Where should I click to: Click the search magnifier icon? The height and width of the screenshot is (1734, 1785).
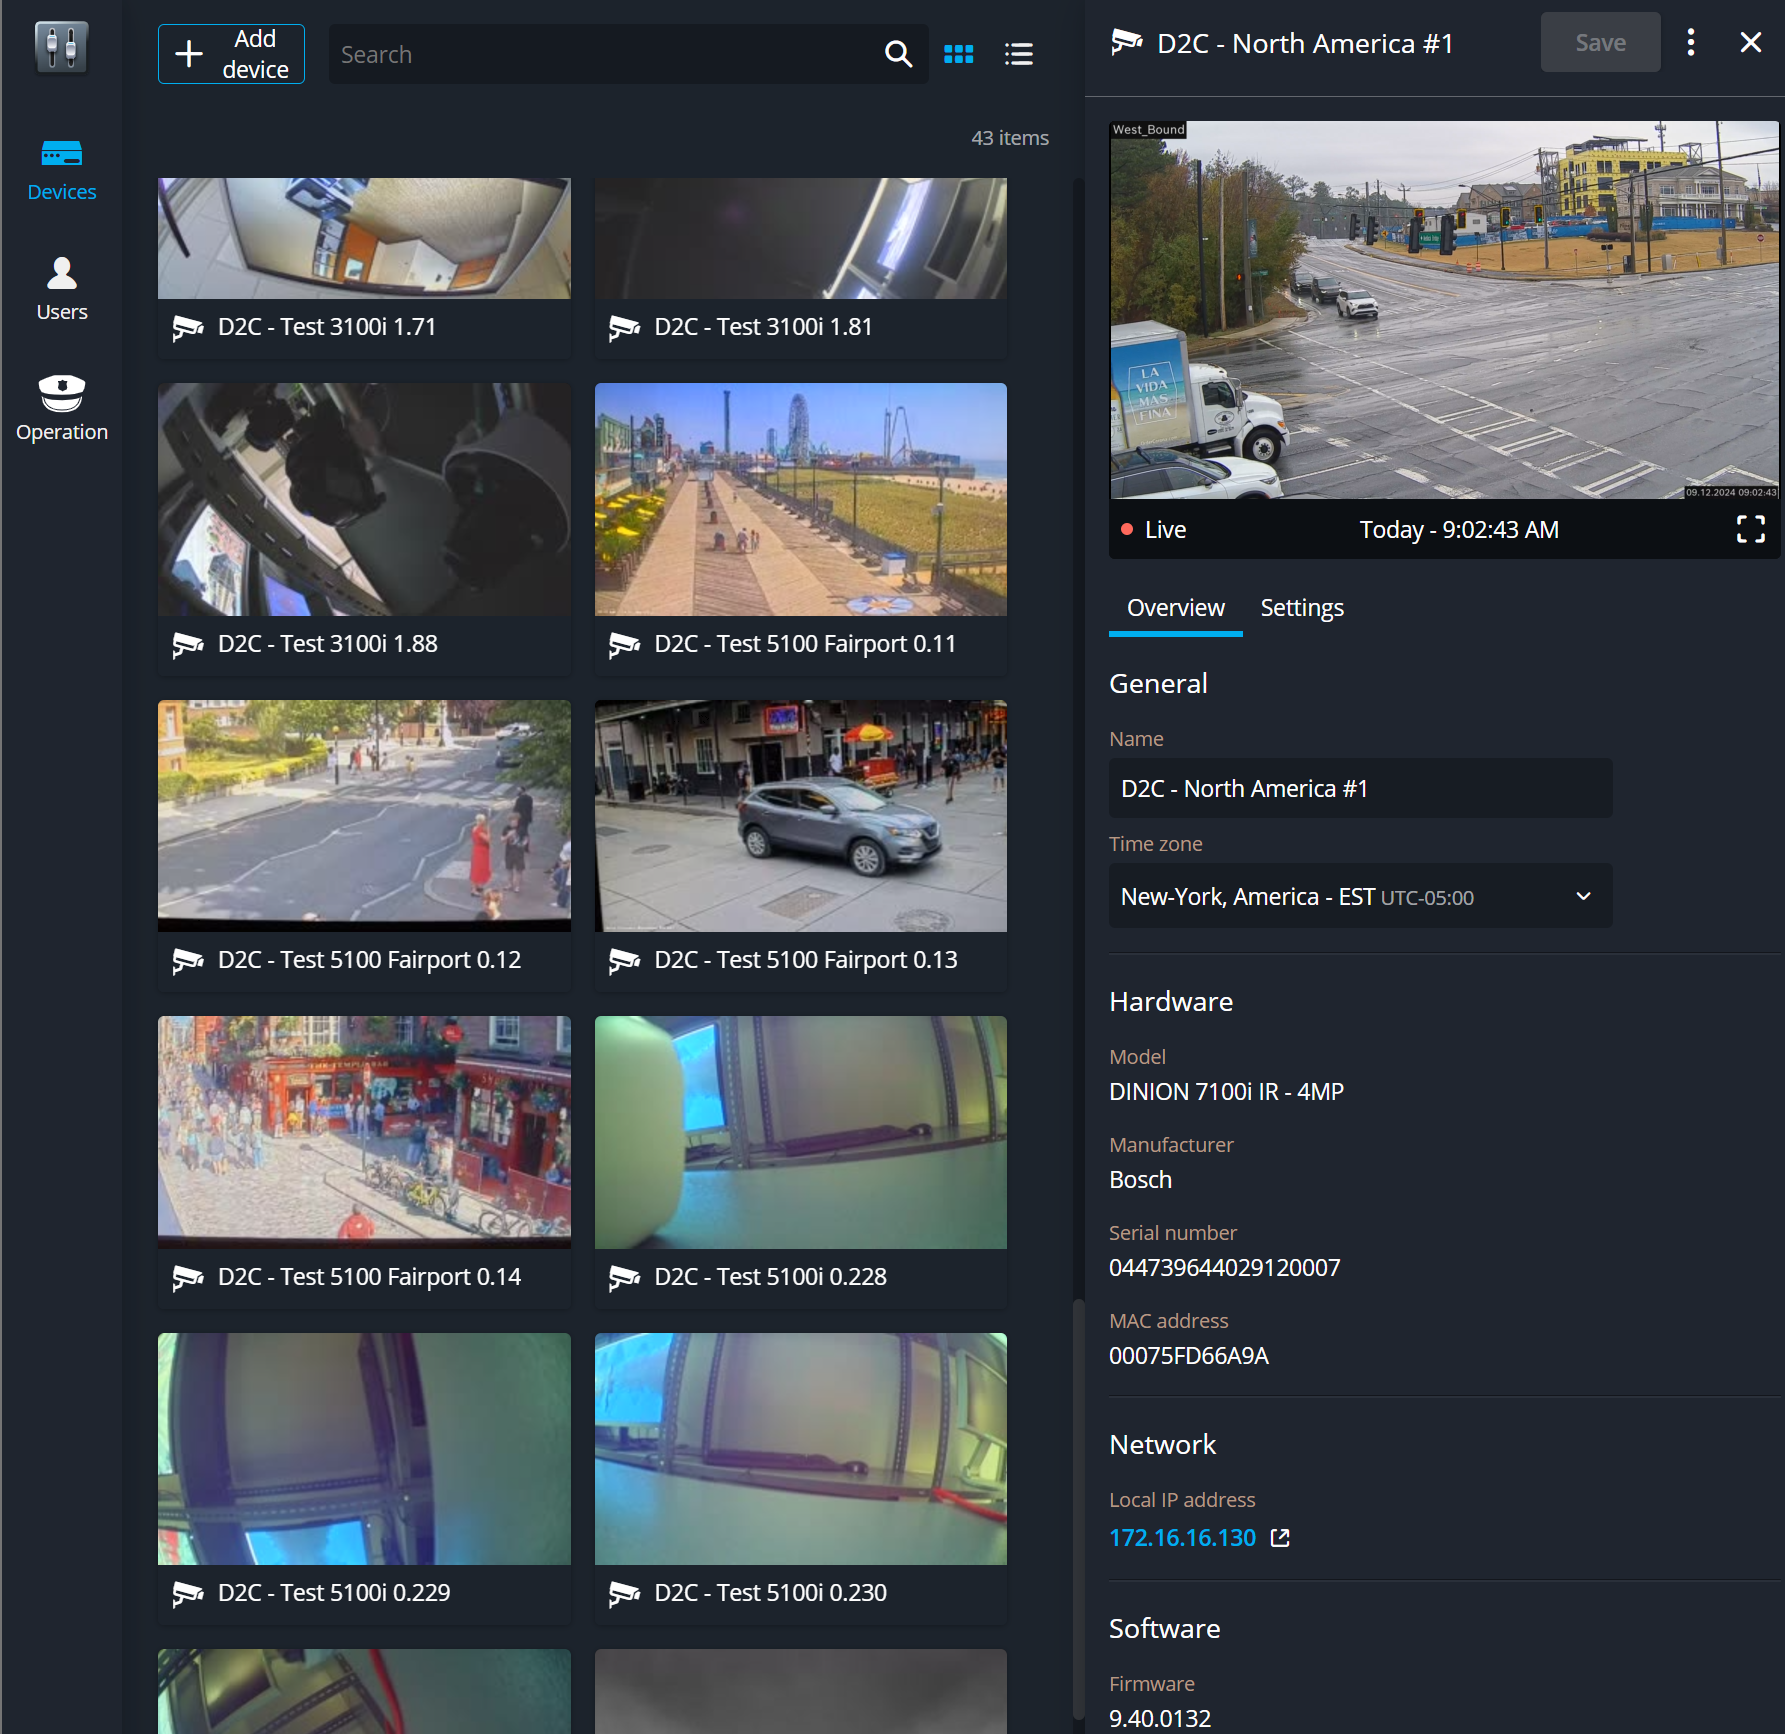[898, 54]
